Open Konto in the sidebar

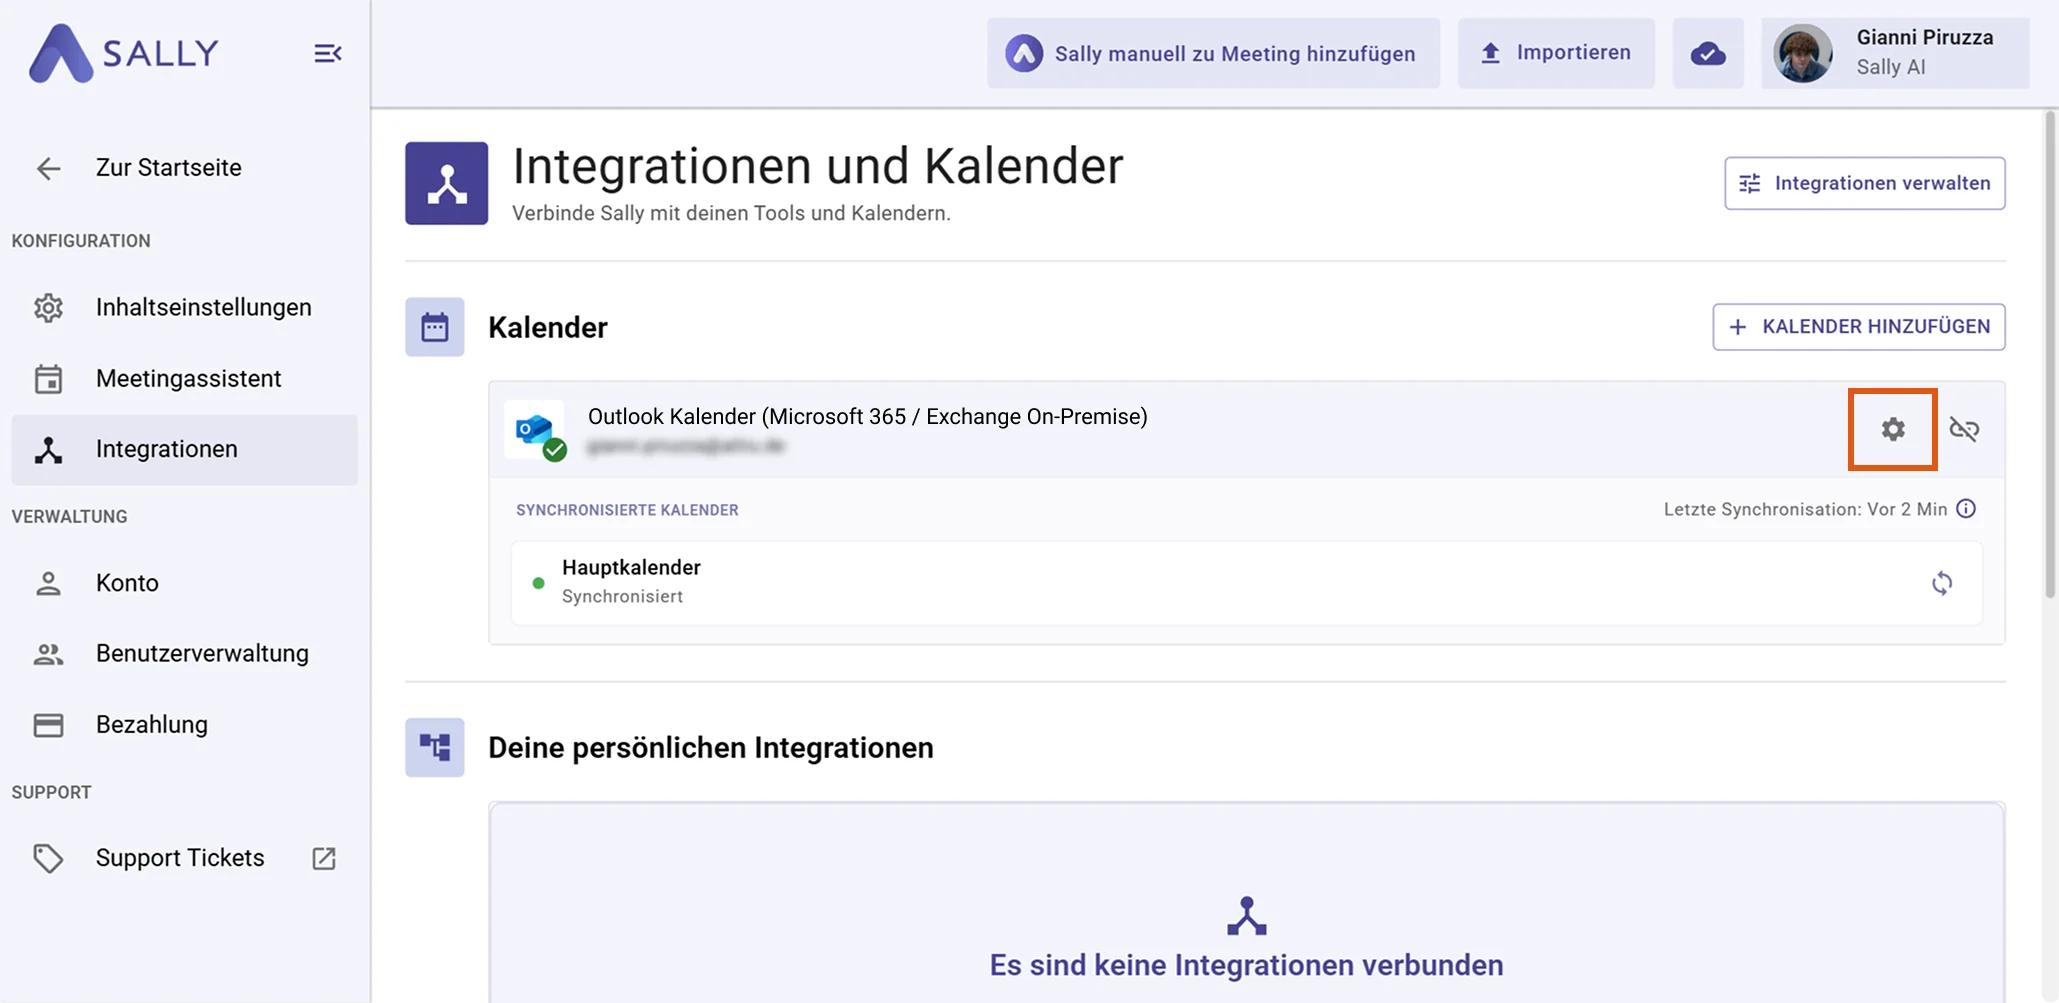[x=184, y=583]
